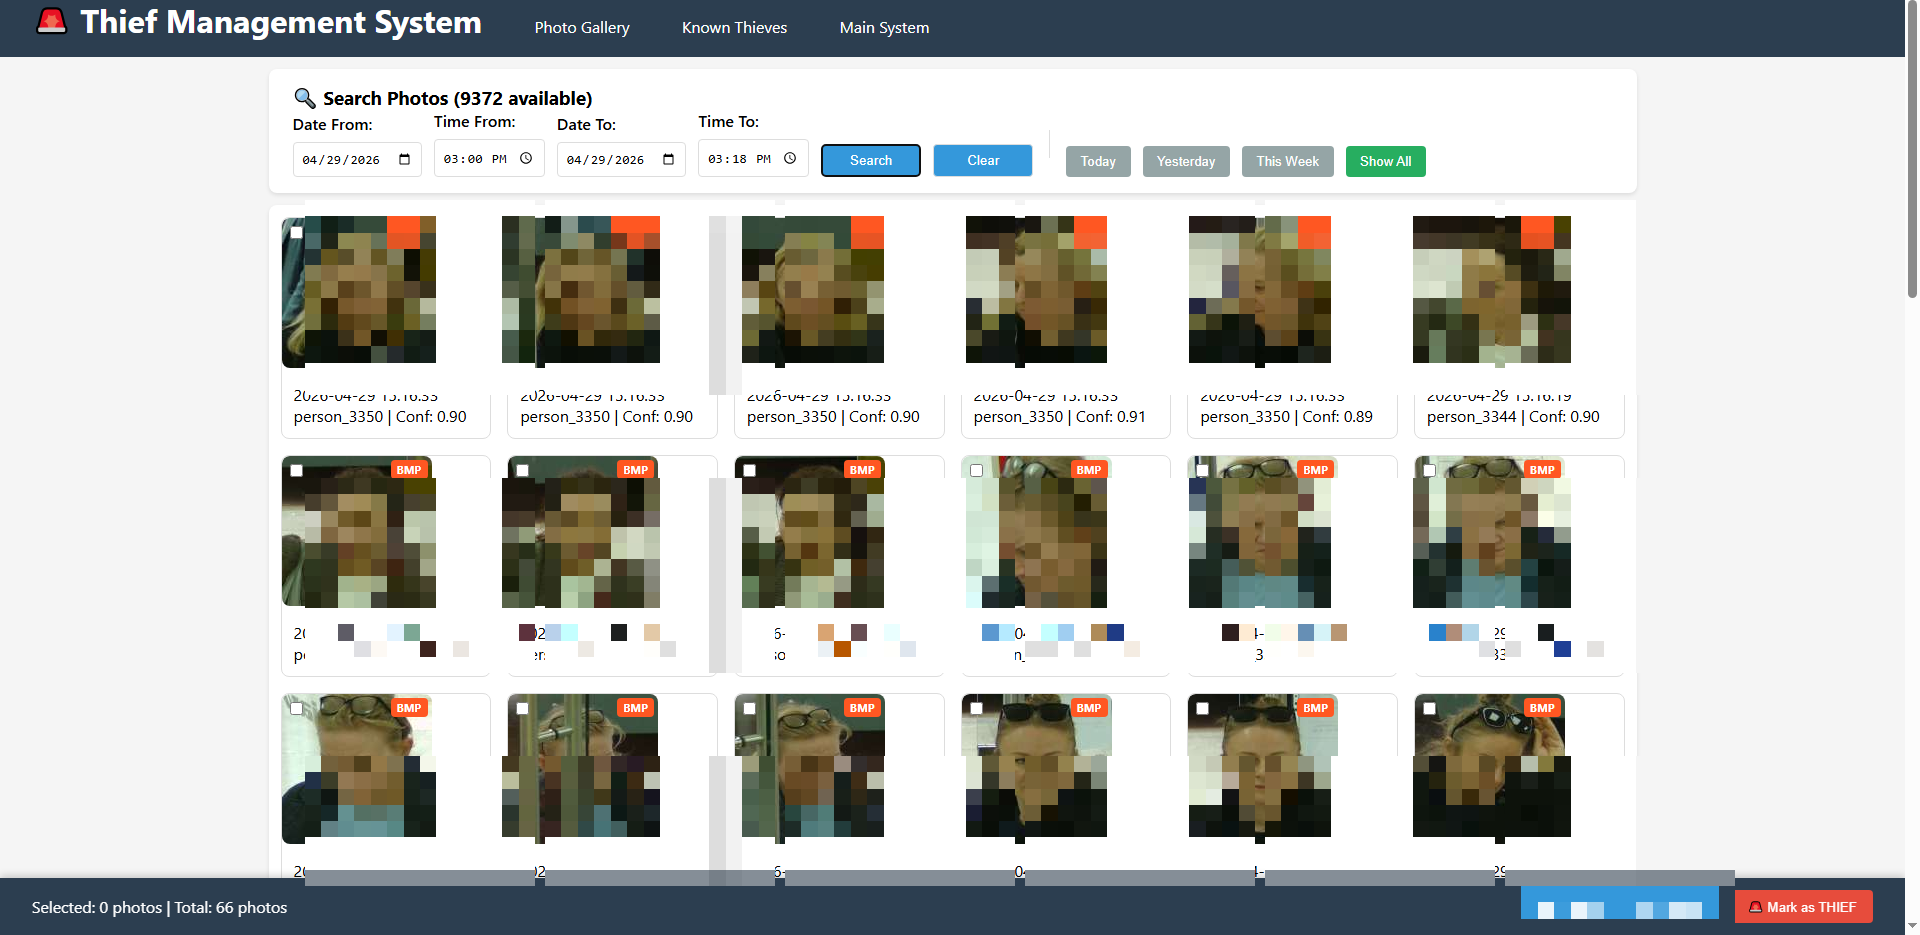Click the magnifying glass search icon
This screenshot has width=1920, height=935.
[x=304, y=98]
